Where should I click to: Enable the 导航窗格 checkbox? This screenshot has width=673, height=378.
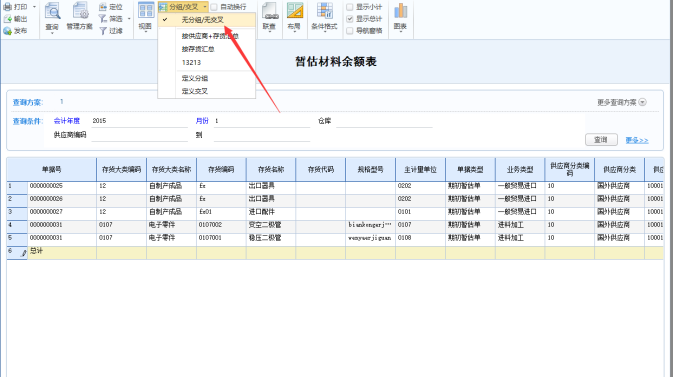tap(350, 31)
